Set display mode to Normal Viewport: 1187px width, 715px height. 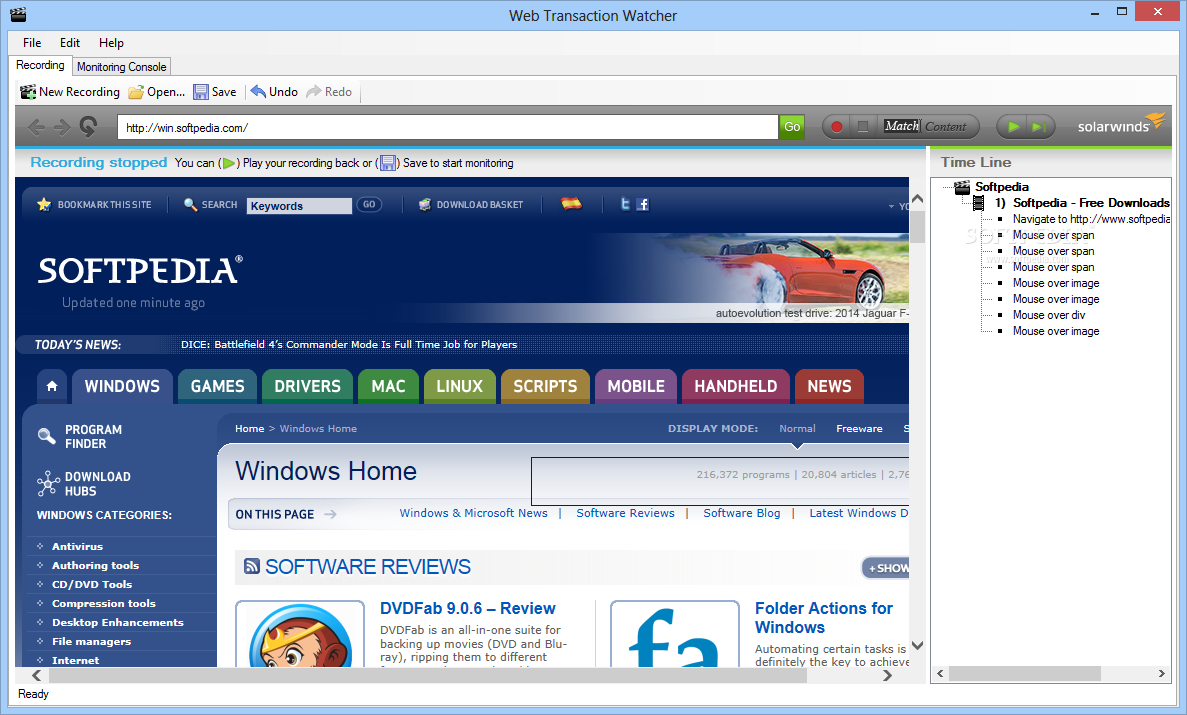[x=797, y=429]
